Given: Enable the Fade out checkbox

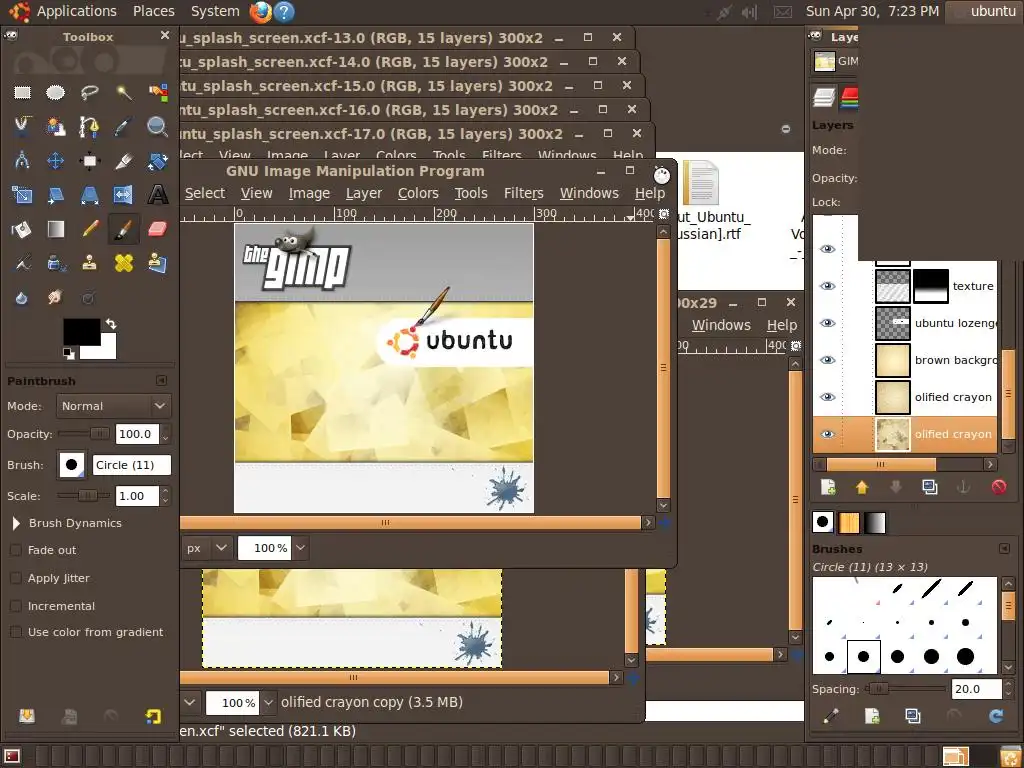Looking at the screenshot, I should tap(16, 550).
